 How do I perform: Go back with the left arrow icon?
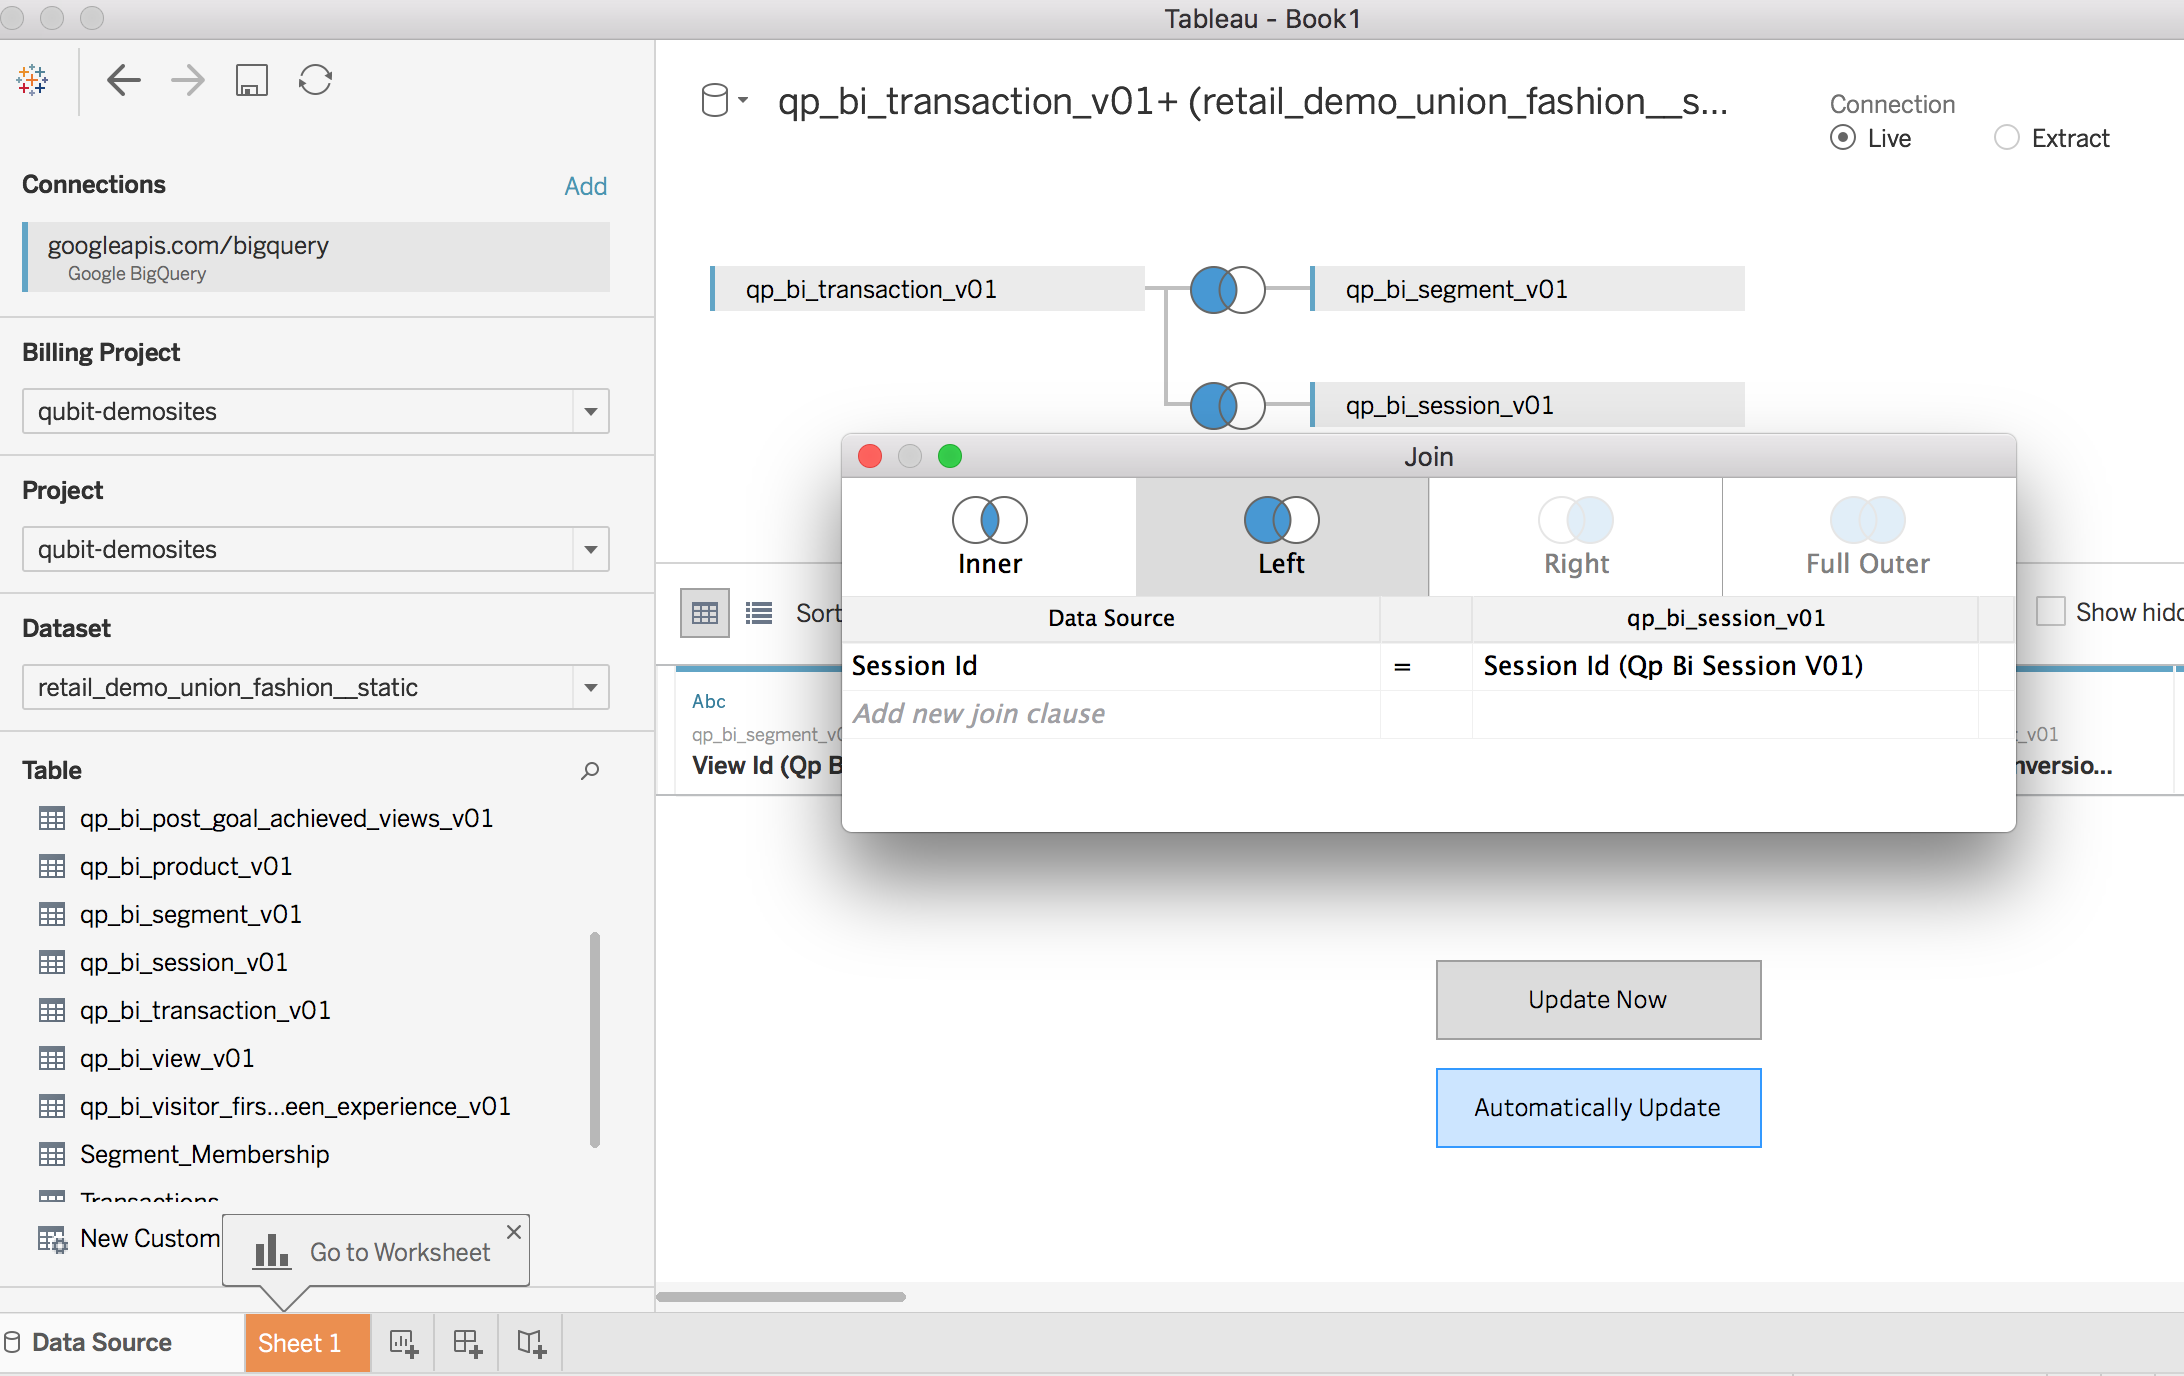(x=123, y=80)
